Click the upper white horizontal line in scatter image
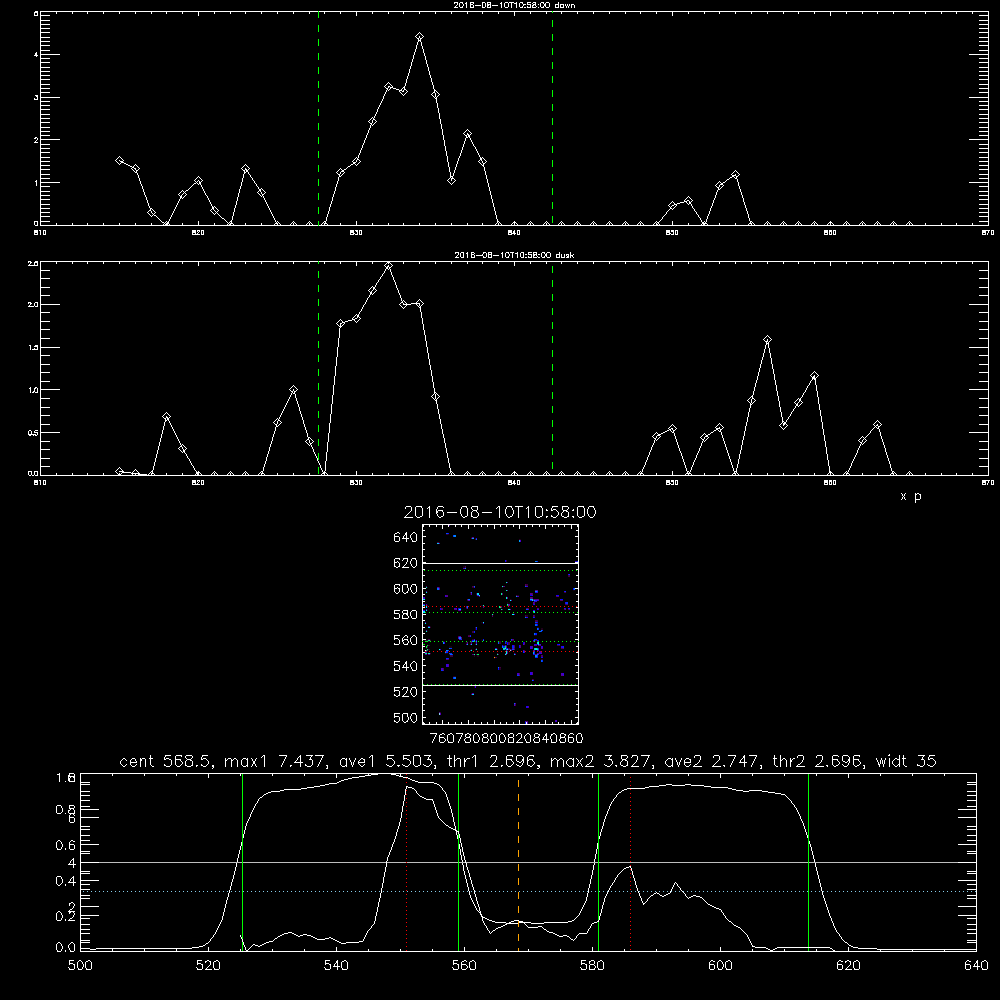This screenshot has width=1000, height=1000. (x=501, y=563)
